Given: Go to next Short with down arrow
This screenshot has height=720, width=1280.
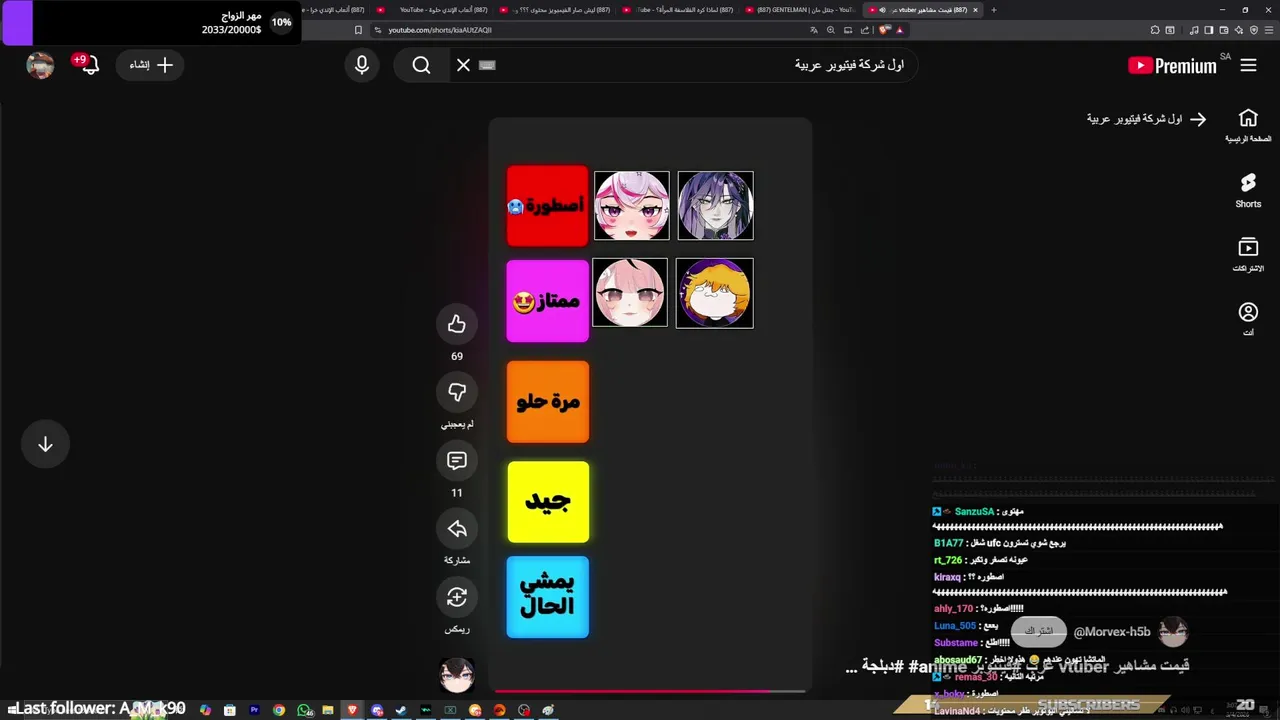Looking at the screenshot, I should coord(45,445).
